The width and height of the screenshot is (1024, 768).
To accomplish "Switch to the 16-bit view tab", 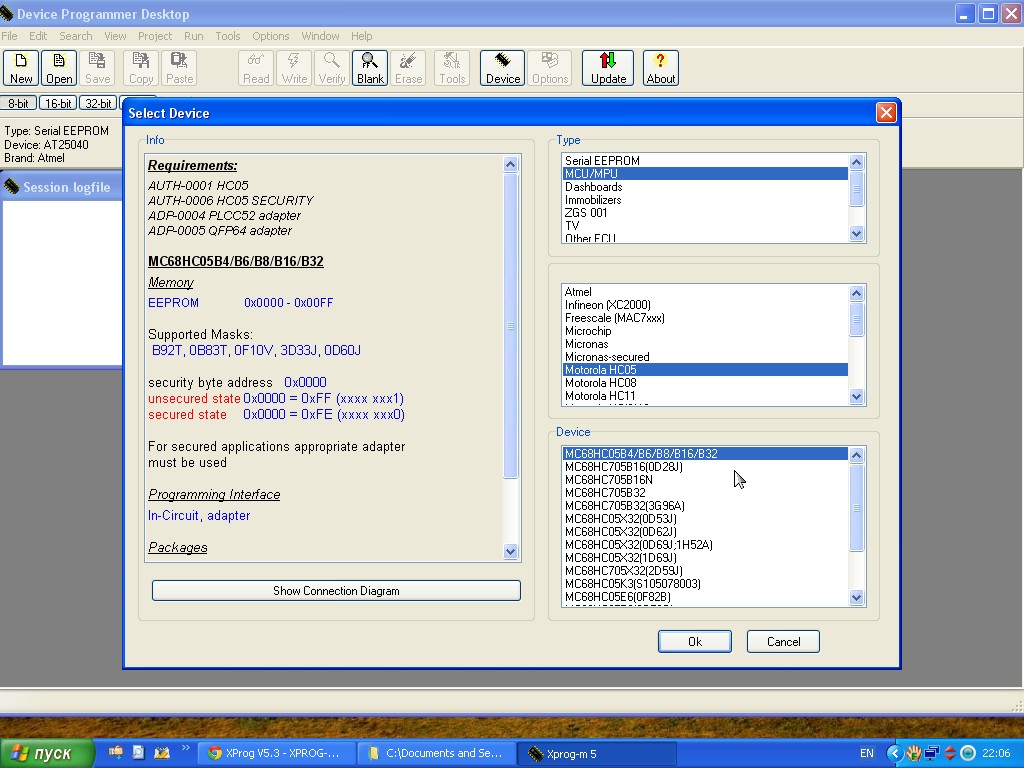I will coord(58,104).
